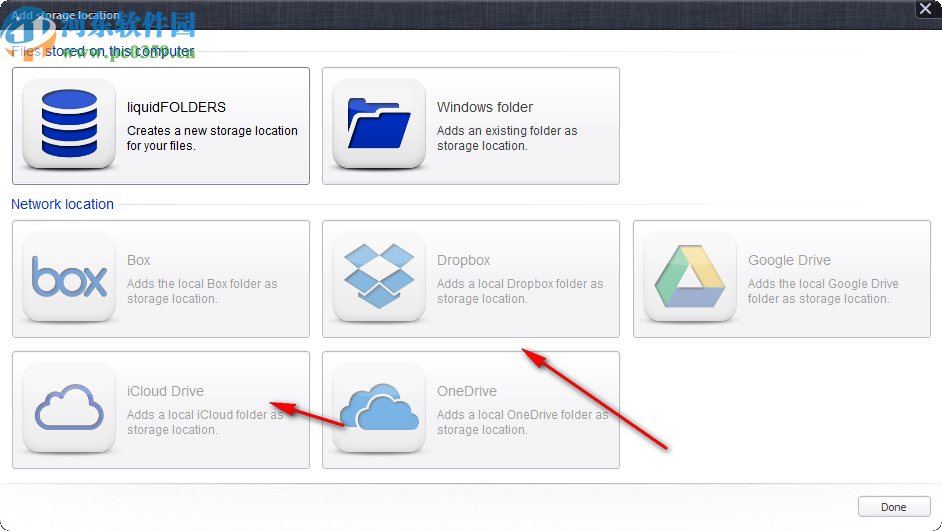Screen dimensions: 942x531
Task: Click the OneDrive blue clouds icon
Action: tap(379, 407)
